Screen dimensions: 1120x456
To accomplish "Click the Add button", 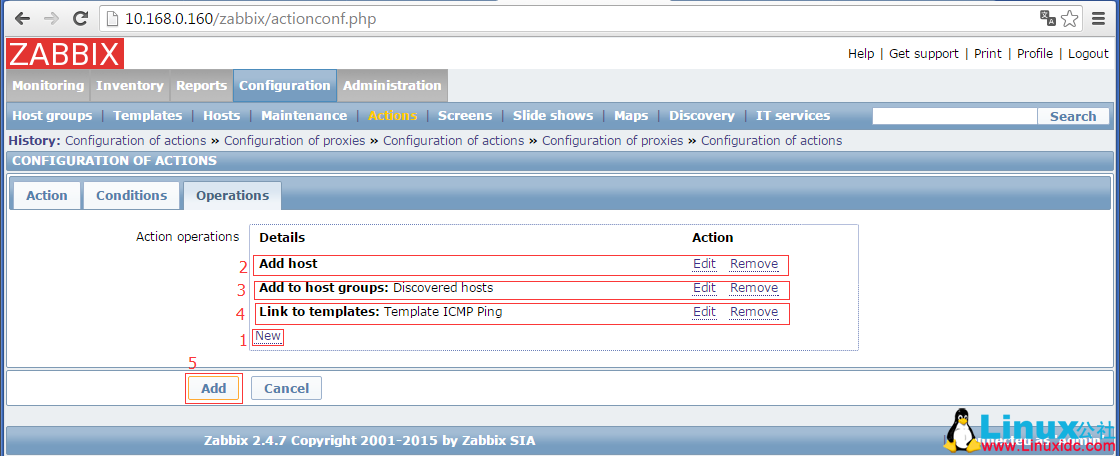I will (x=214, y=389).
